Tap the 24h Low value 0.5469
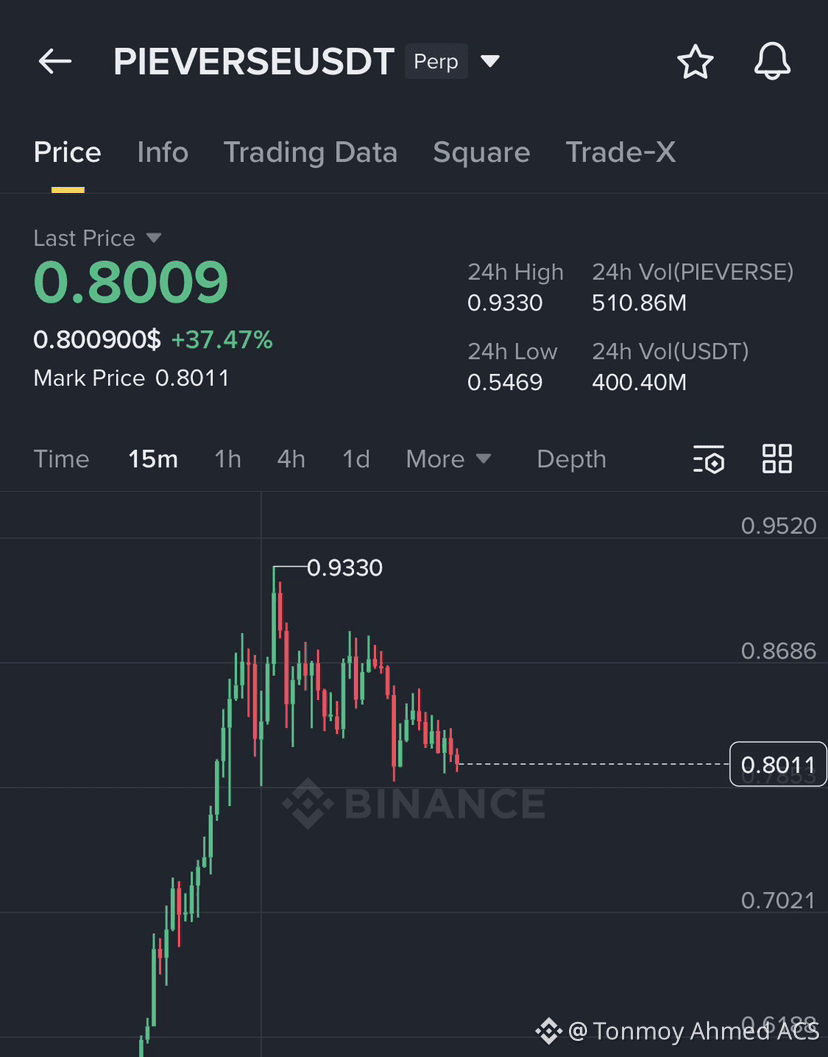The height and width of the screenshot is (1057, 828). tap(505, 382)
